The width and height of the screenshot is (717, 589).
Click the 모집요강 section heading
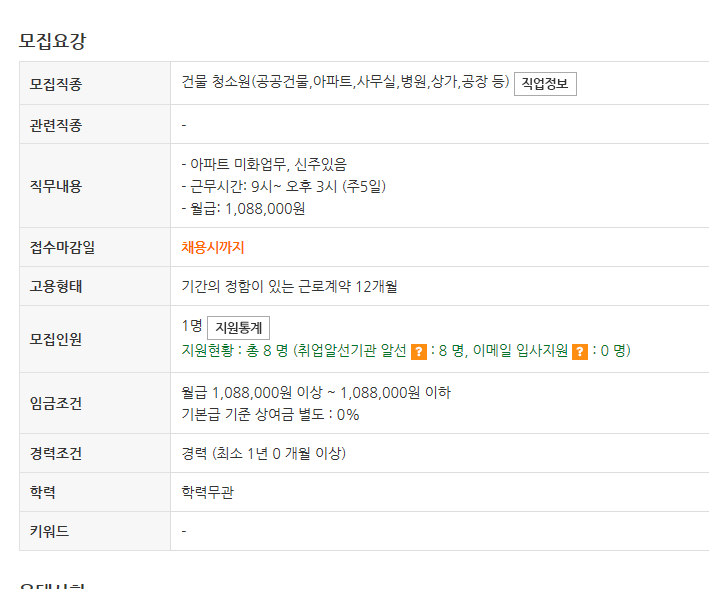52,41
